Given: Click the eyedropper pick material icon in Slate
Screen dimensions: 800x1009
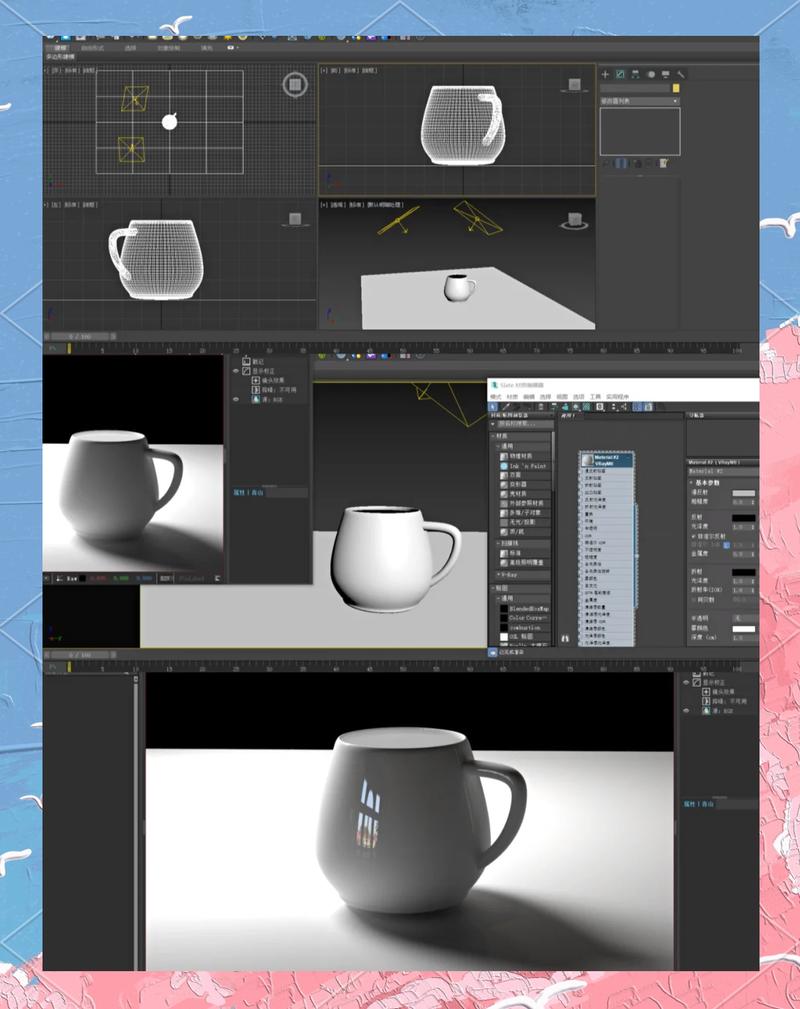Looking at the screenshot, I should point(506,407).
